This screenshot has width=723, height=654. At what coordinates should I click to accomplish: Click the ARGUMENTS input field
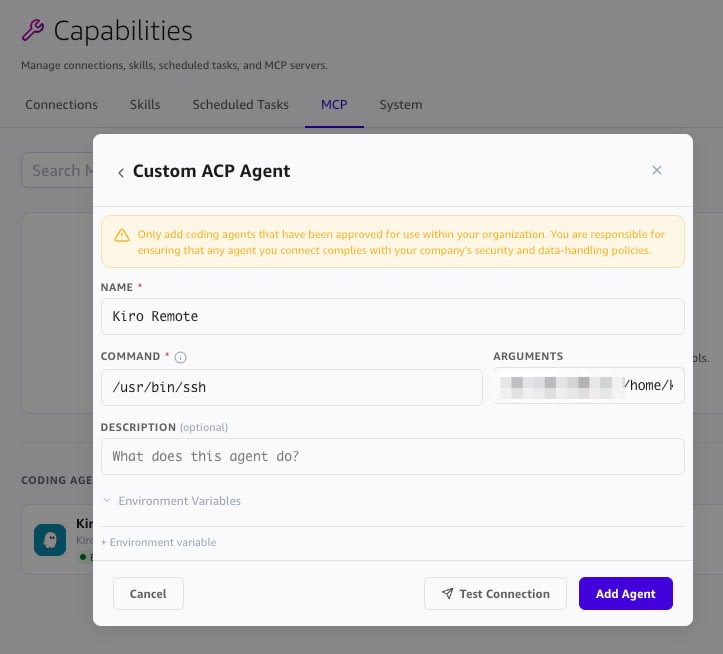click(x=589, y=386)
